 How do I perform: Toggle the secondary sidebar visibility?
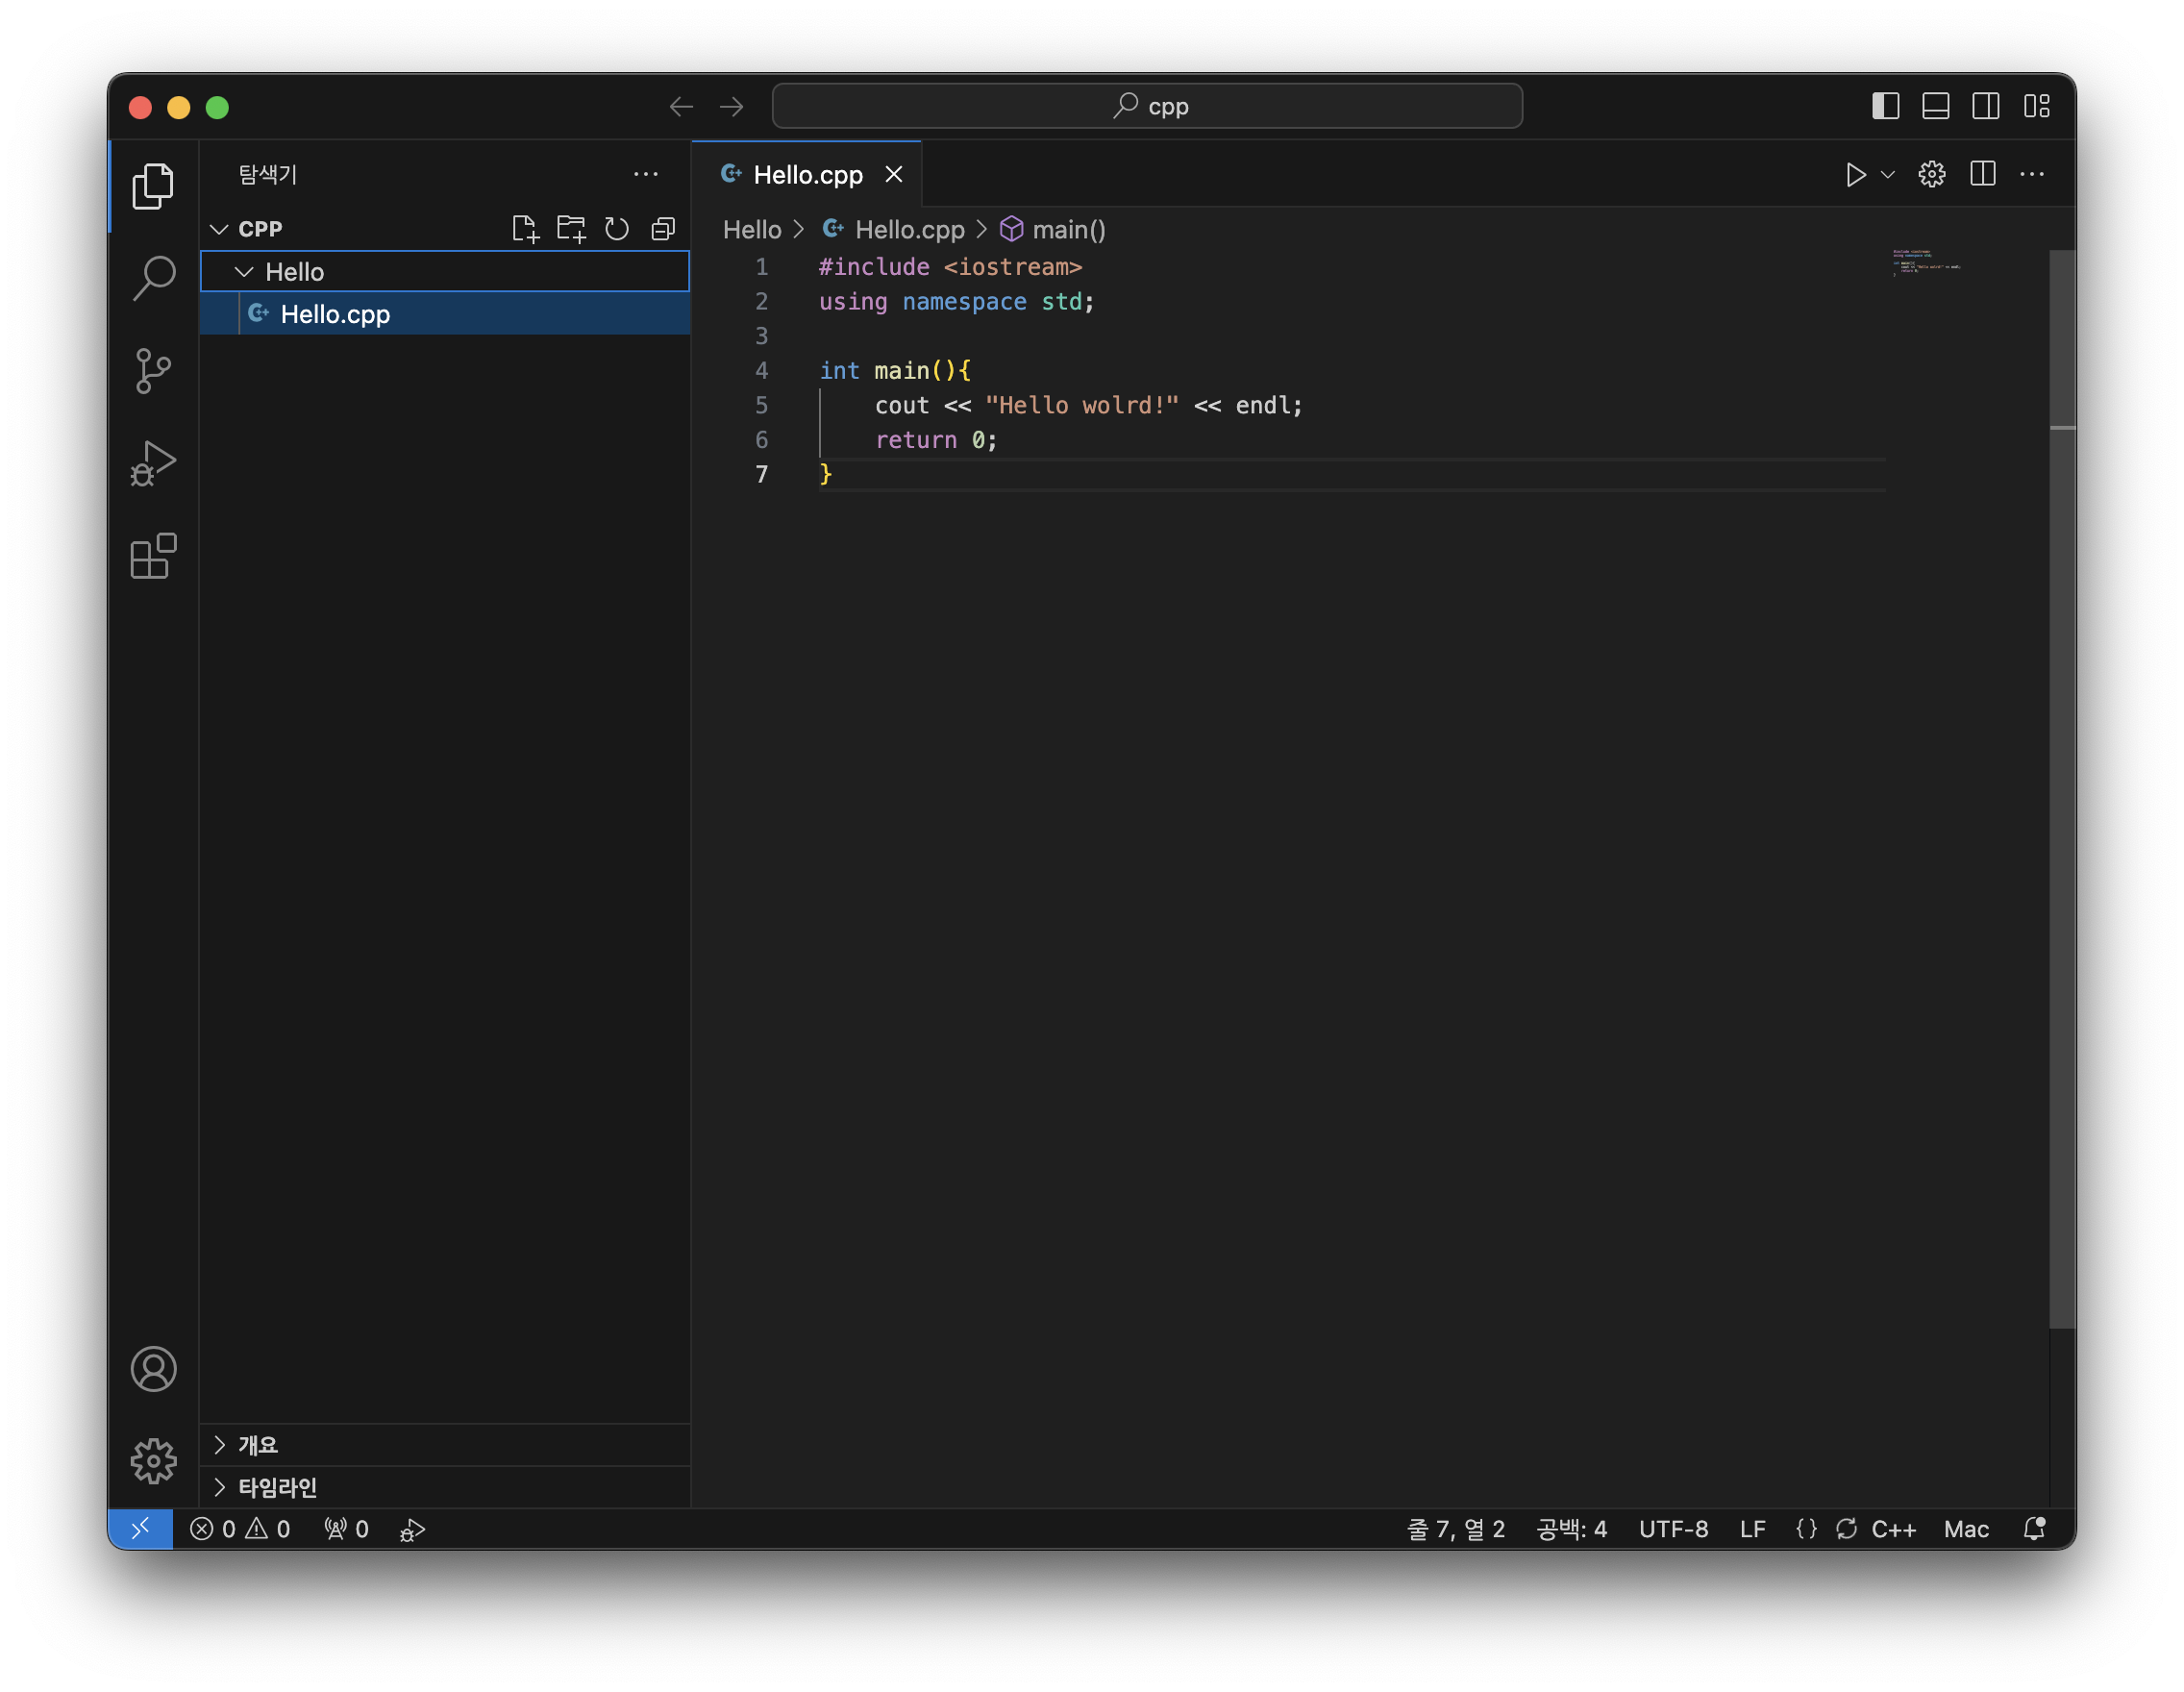[x=1985, y=106]
